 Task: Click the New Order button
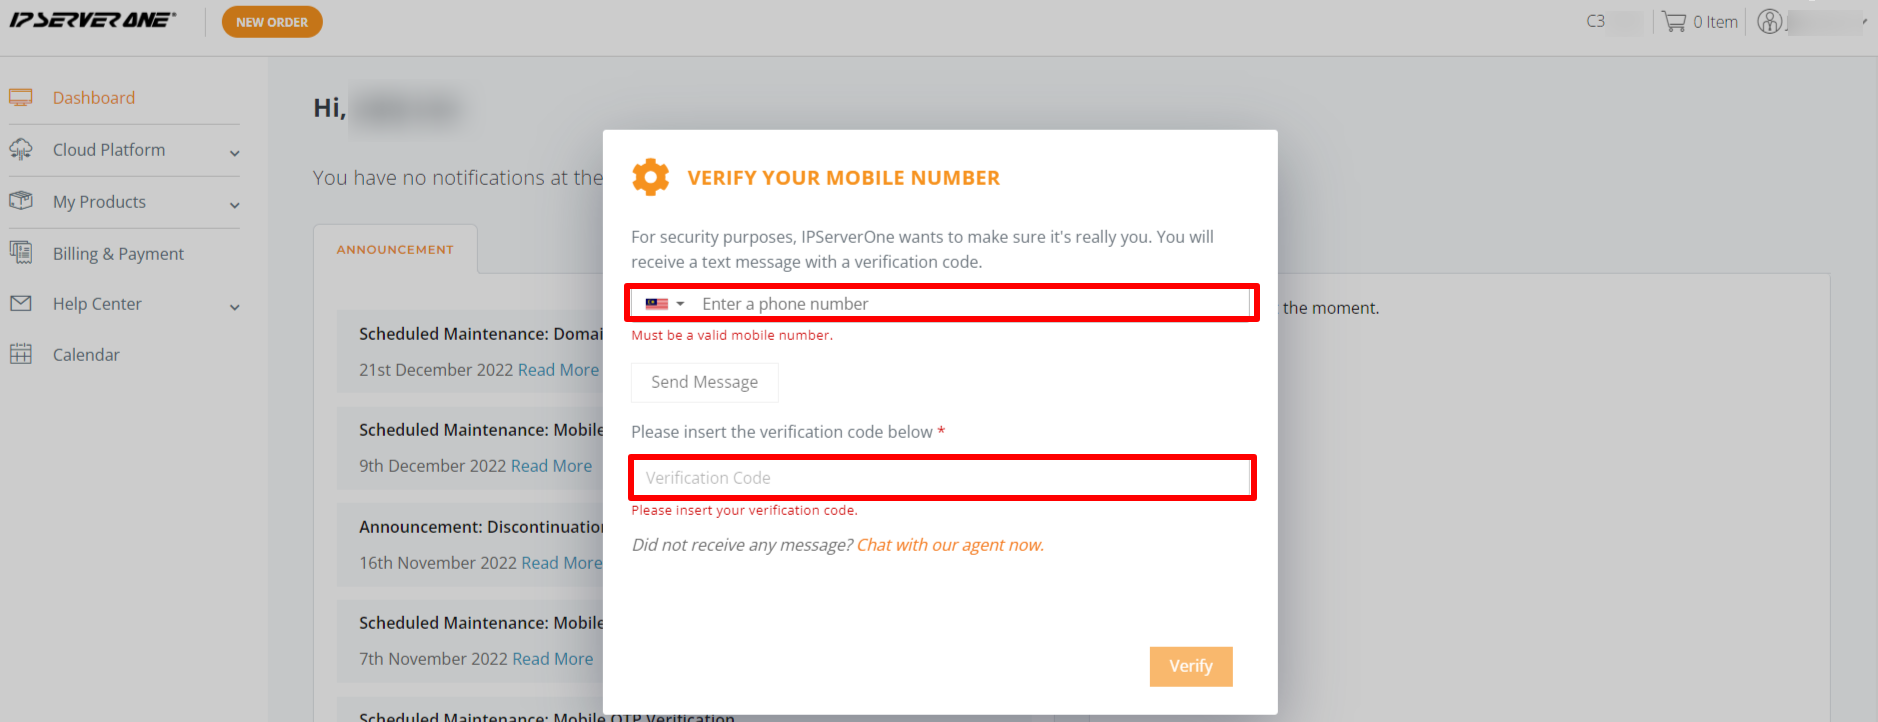[272, 22]
